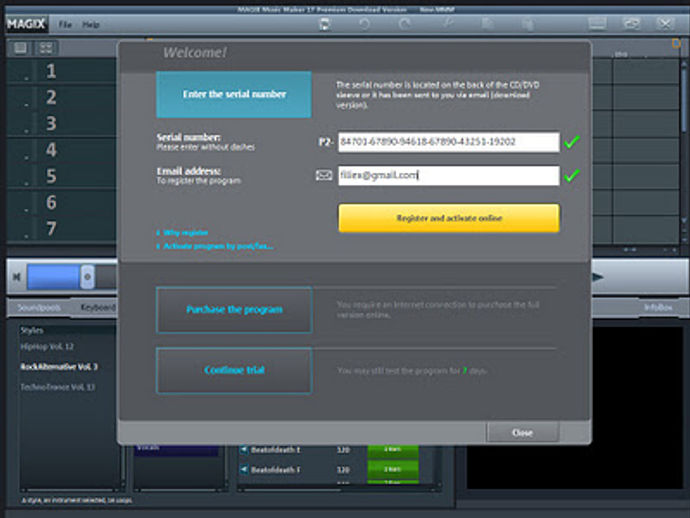
Task: Click the copy icon in the top toolbar
Action: 488,24
